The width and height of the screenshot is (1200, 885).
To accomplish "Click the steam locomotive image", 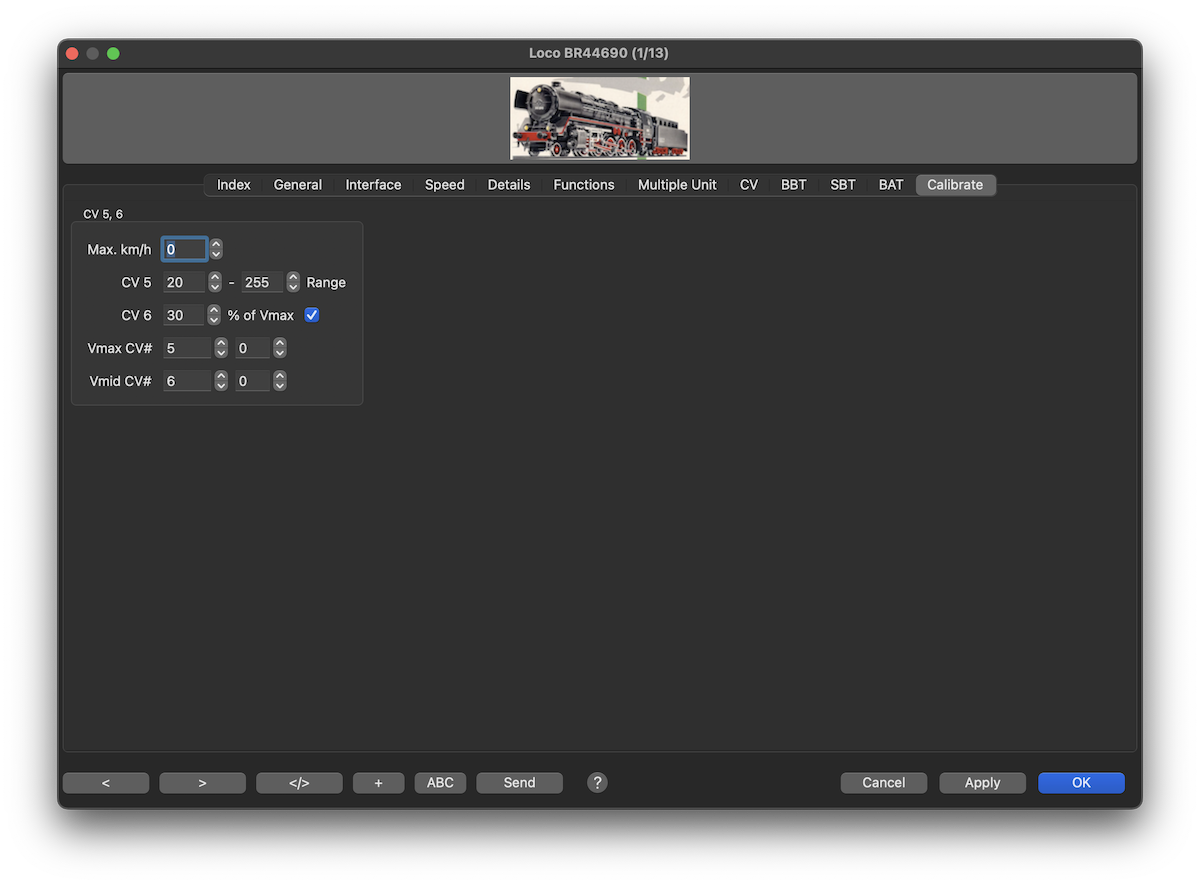I will click(599, 118).
